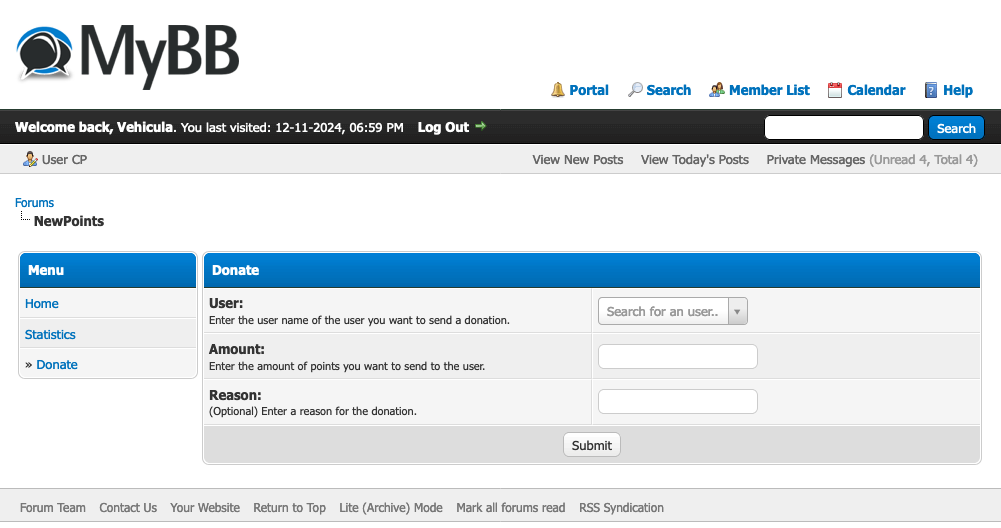The height and width of the screenshot is (528, 1001).
Task: Click the Portal bell icon
Action: [558, 90]
